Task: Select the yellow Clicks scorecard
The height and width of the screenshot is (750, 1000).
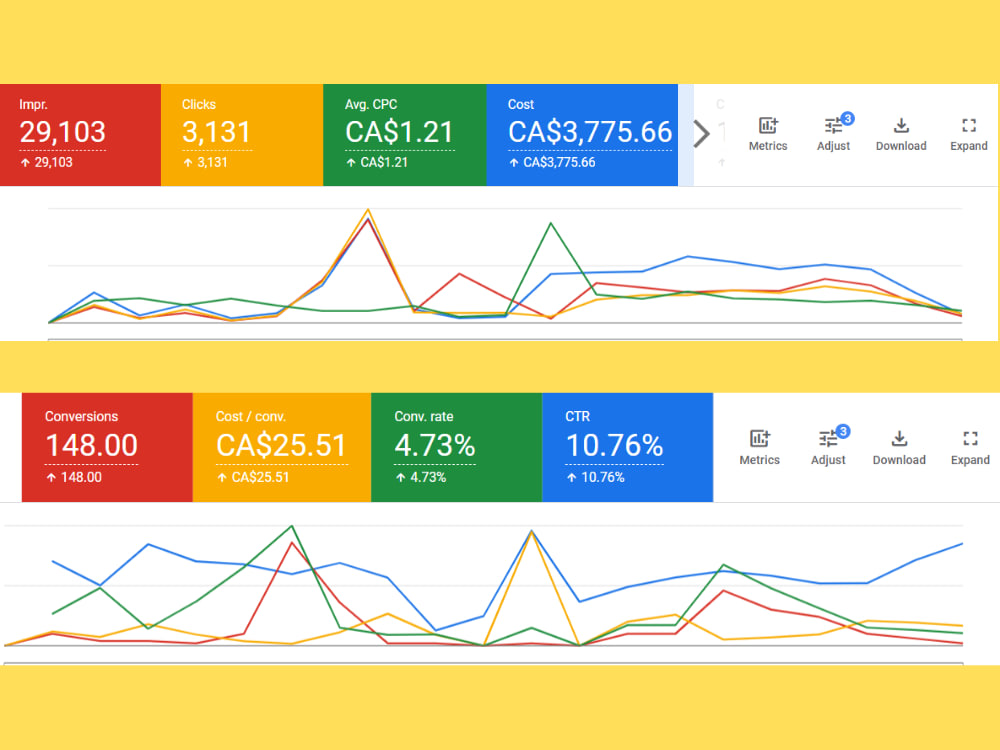Action: [x=242, y=135]
